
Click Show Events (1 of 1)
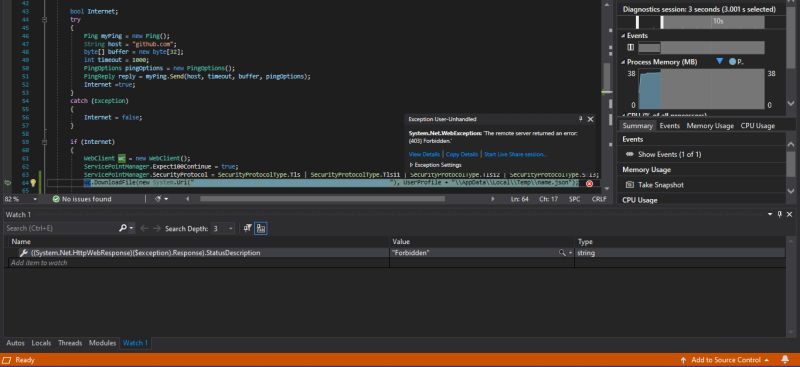pos(669,154)
